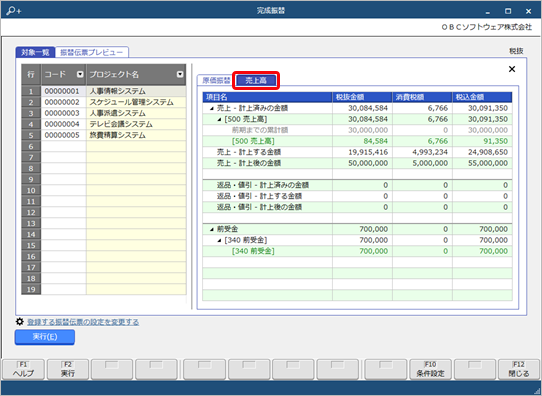Select project 旅費精算システム row
The image size is (542, 396).
point(136,135)
